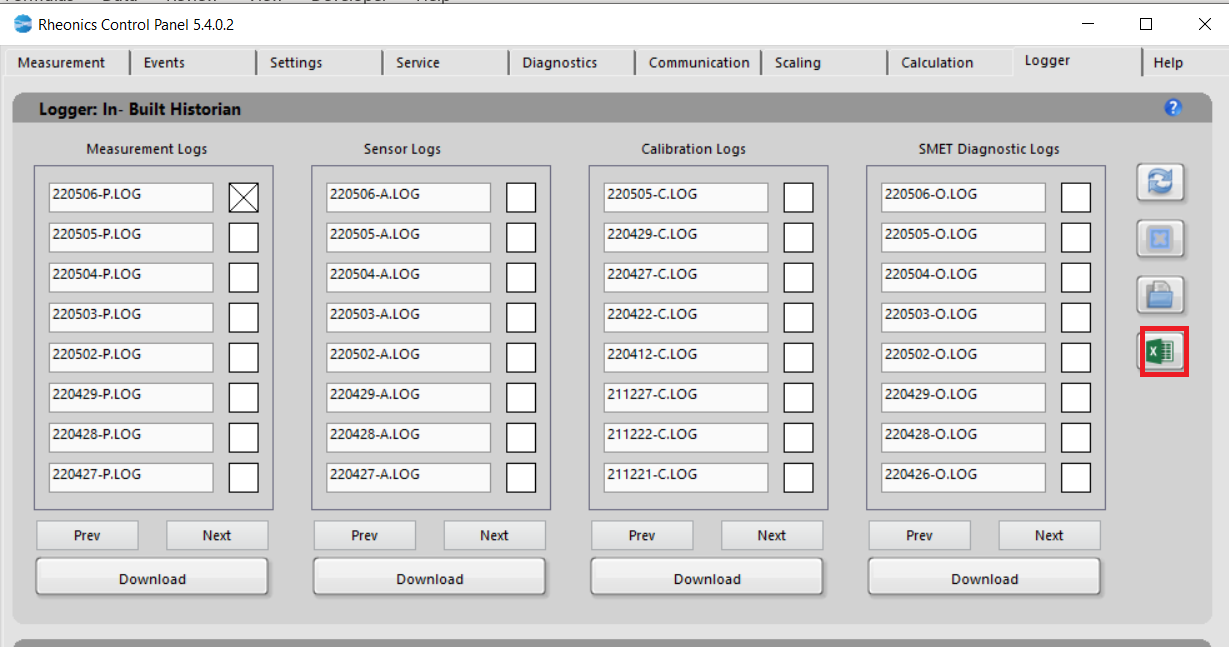This screenshot has width=1229, height=647.
Task: Click Next under Measurement Logs
Action: 217,535
